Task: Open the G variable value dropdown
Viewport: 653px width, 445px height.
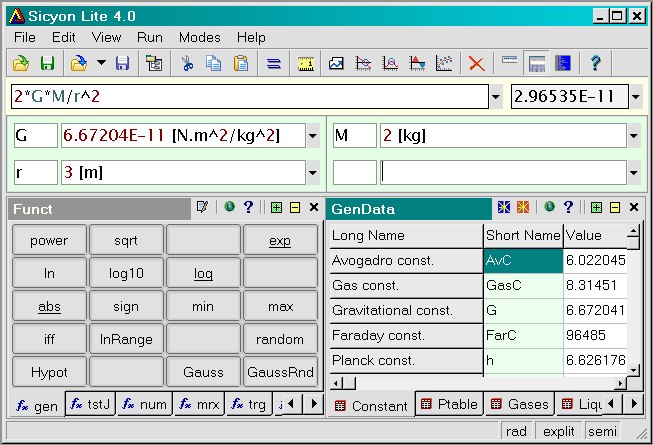Action: pyautogui.click(x=313, y=136)
